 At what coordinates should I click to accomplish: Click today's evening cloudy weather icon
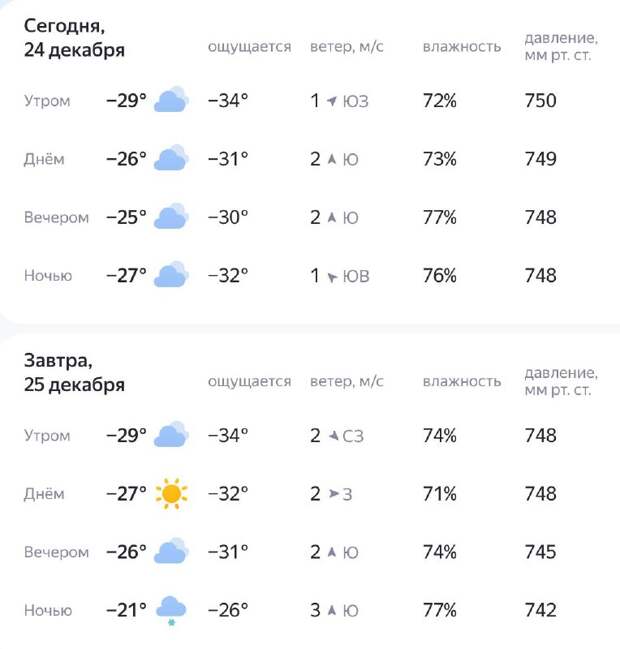coord(171,217)
